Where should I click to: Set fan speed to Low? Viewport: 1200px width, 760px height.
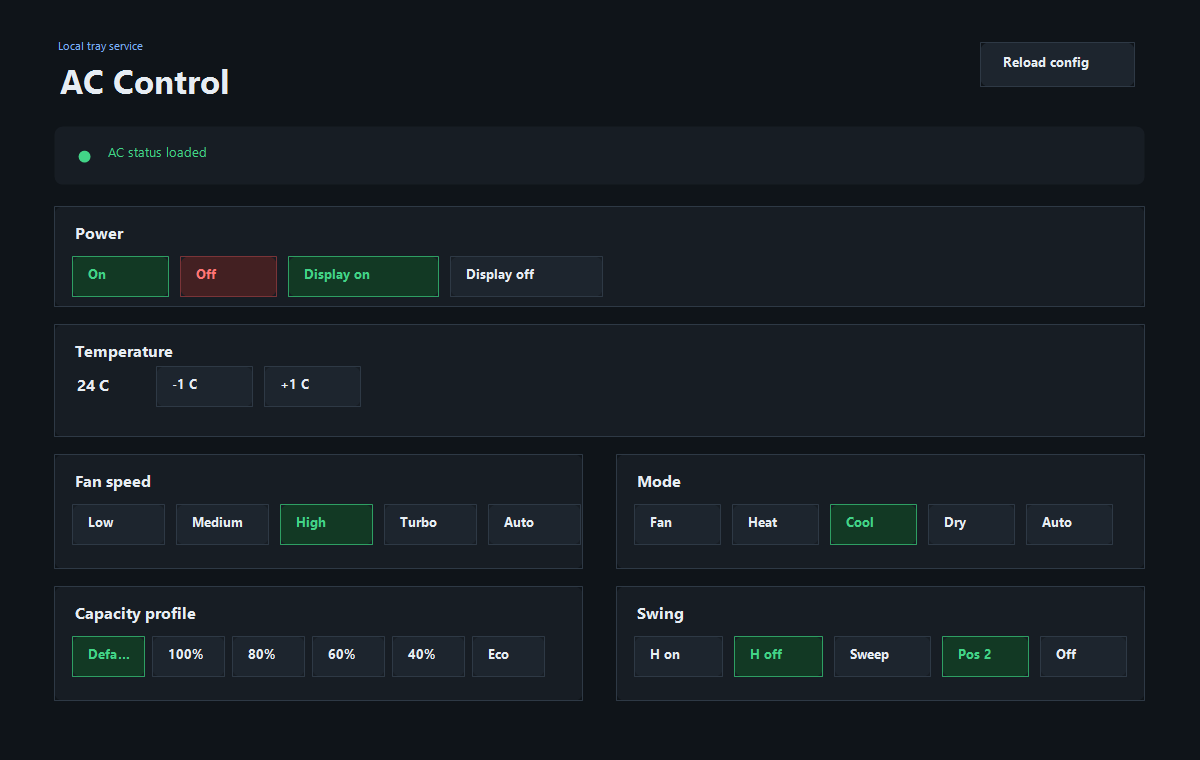pos(118,524)
